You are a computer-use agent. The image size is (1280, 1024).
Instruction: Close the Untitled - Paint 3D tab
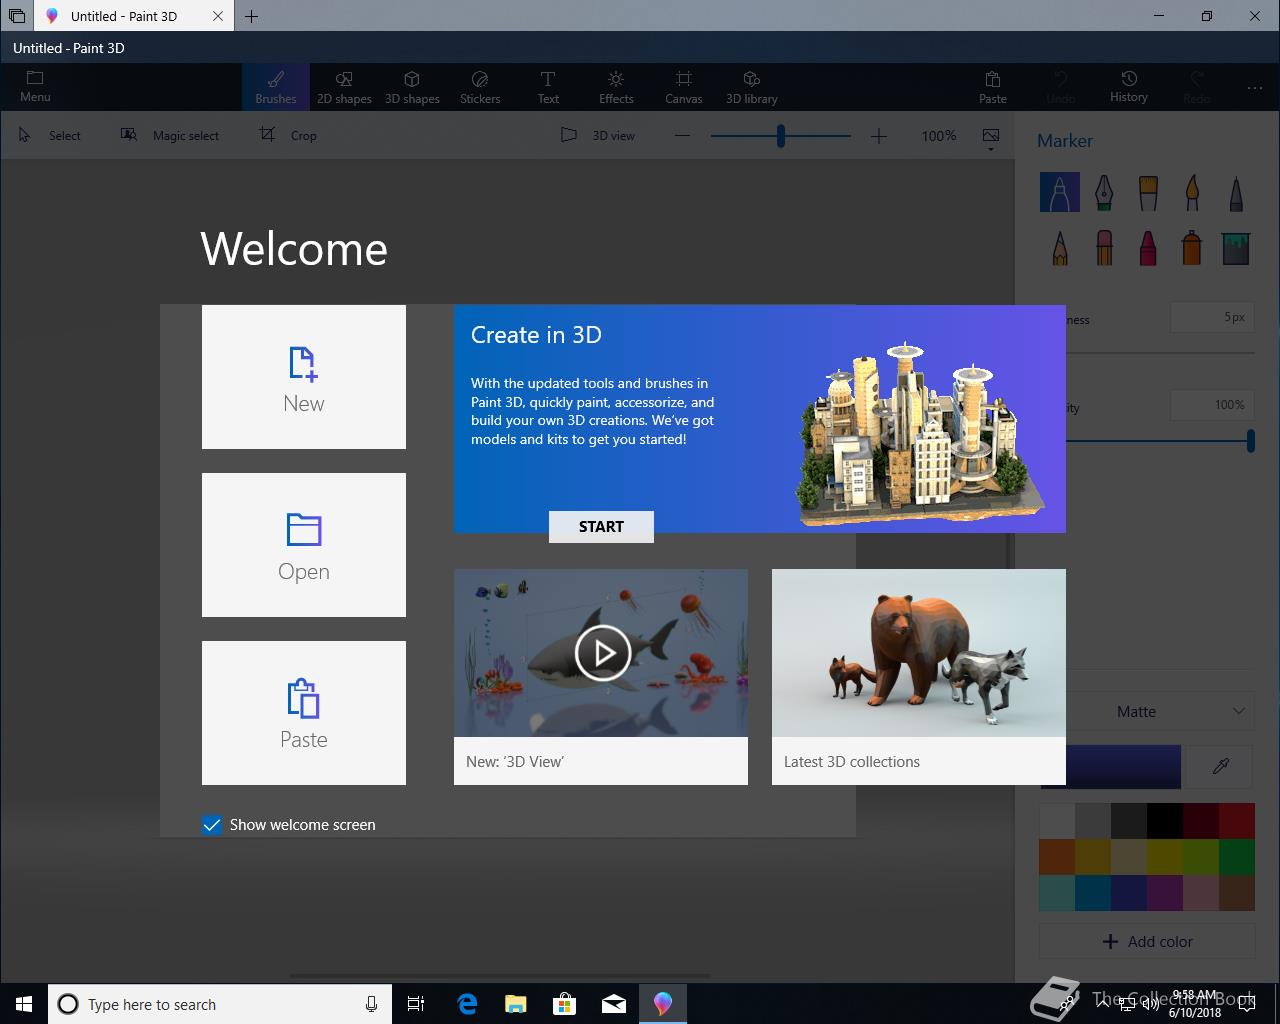218,16
